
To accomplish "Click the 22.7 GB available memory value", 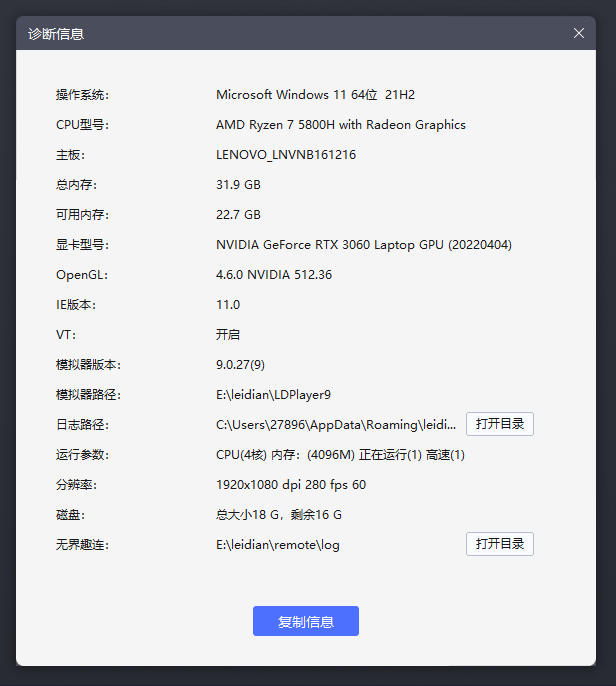I will pos(238,215).
